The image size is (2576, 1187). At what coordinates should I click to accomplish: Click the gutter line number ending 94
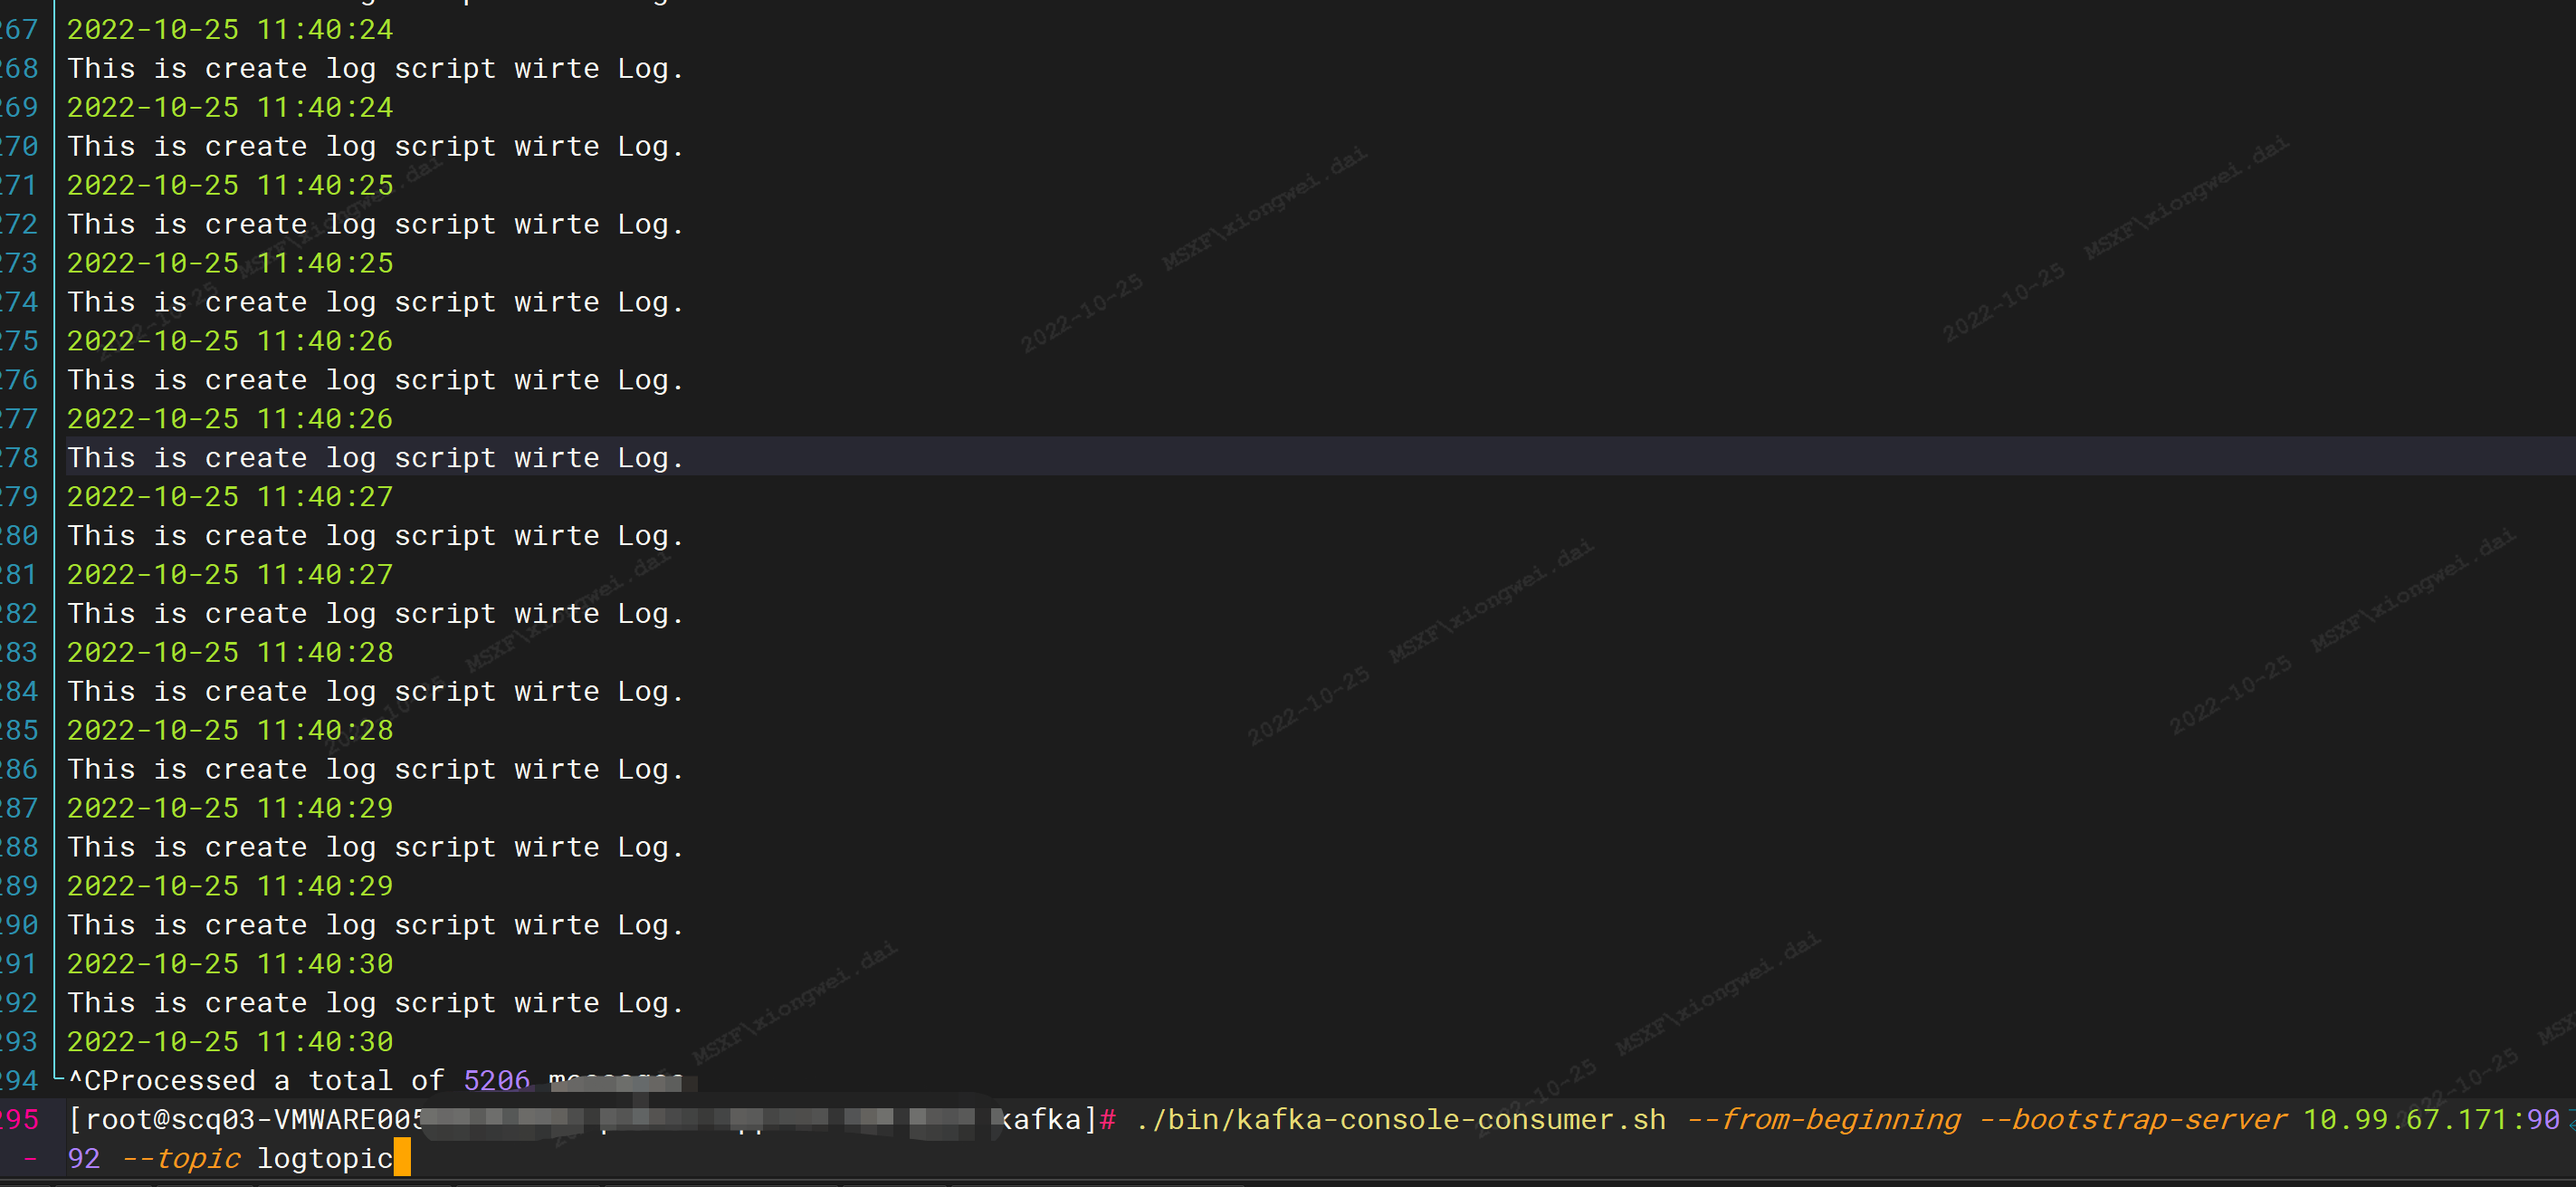[19, 1081]
